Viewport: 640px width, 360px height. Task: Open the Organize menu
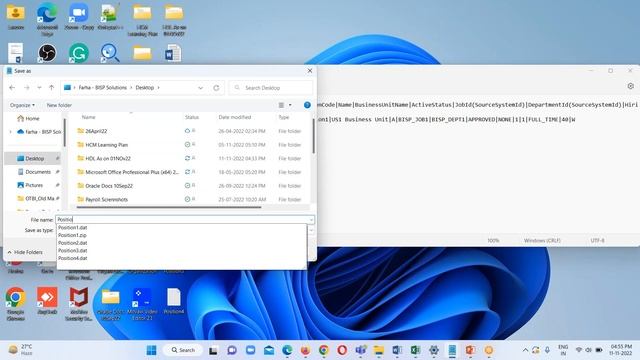coord(22,105)
